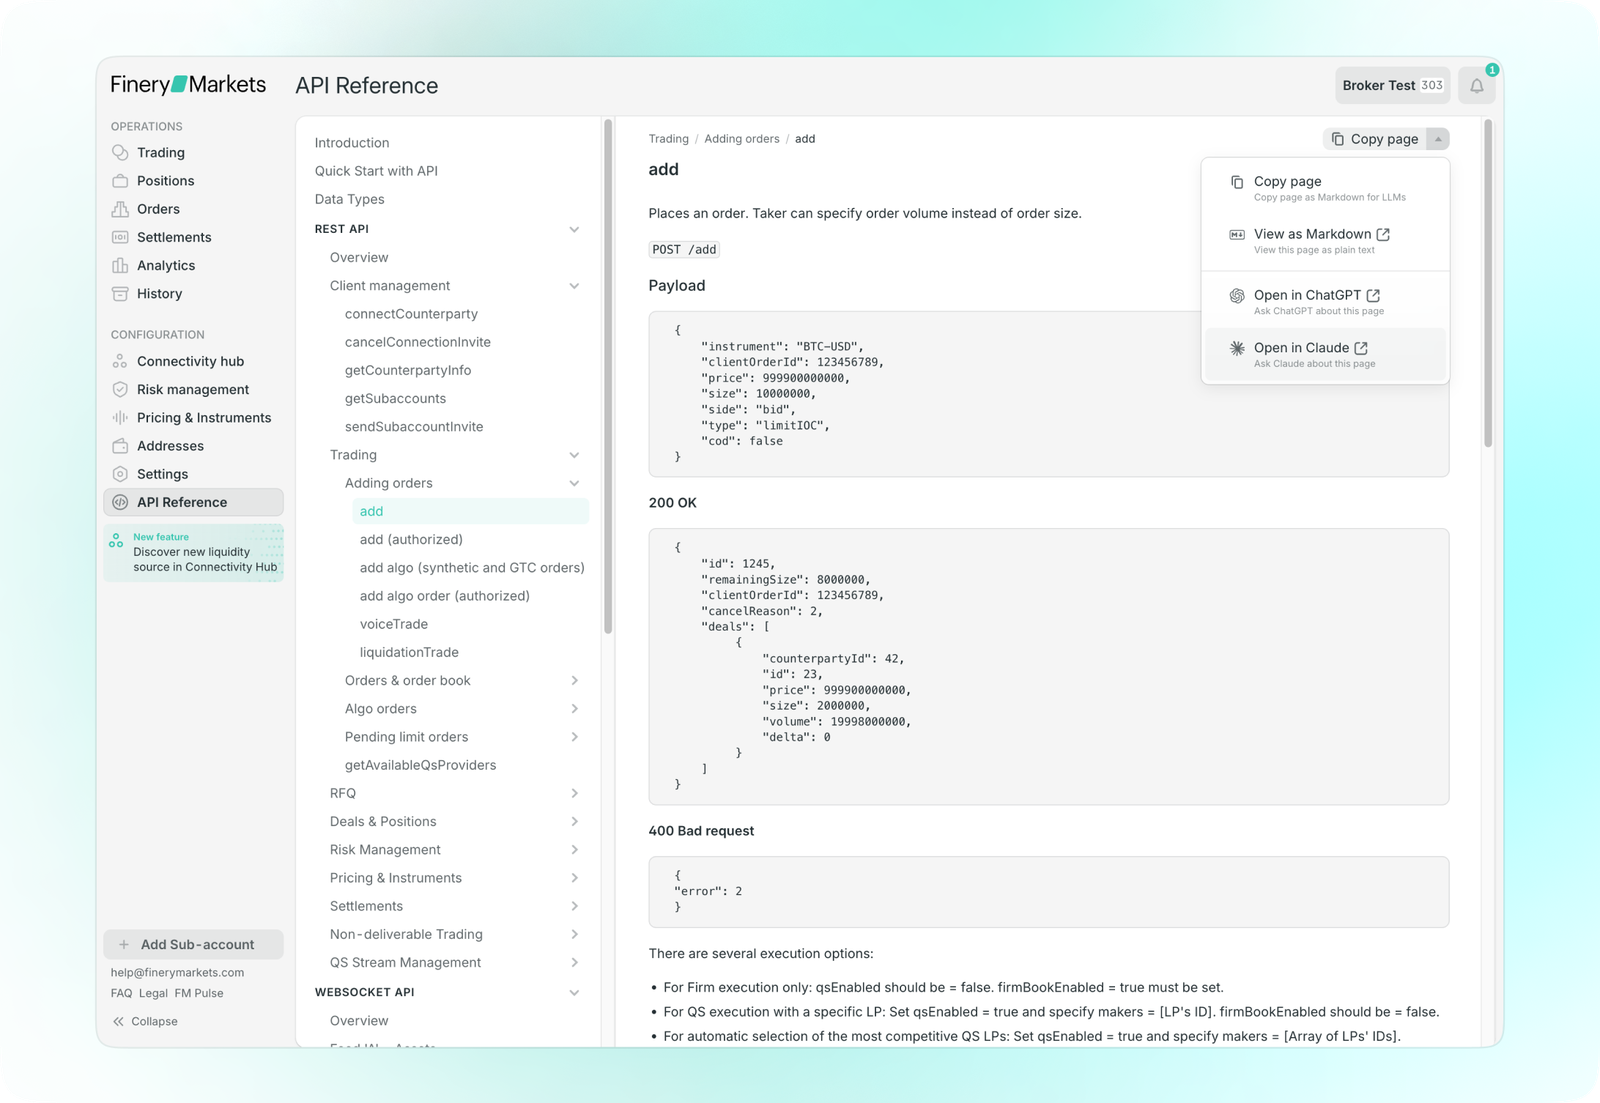Open the FM Pulse footer link

199,993
